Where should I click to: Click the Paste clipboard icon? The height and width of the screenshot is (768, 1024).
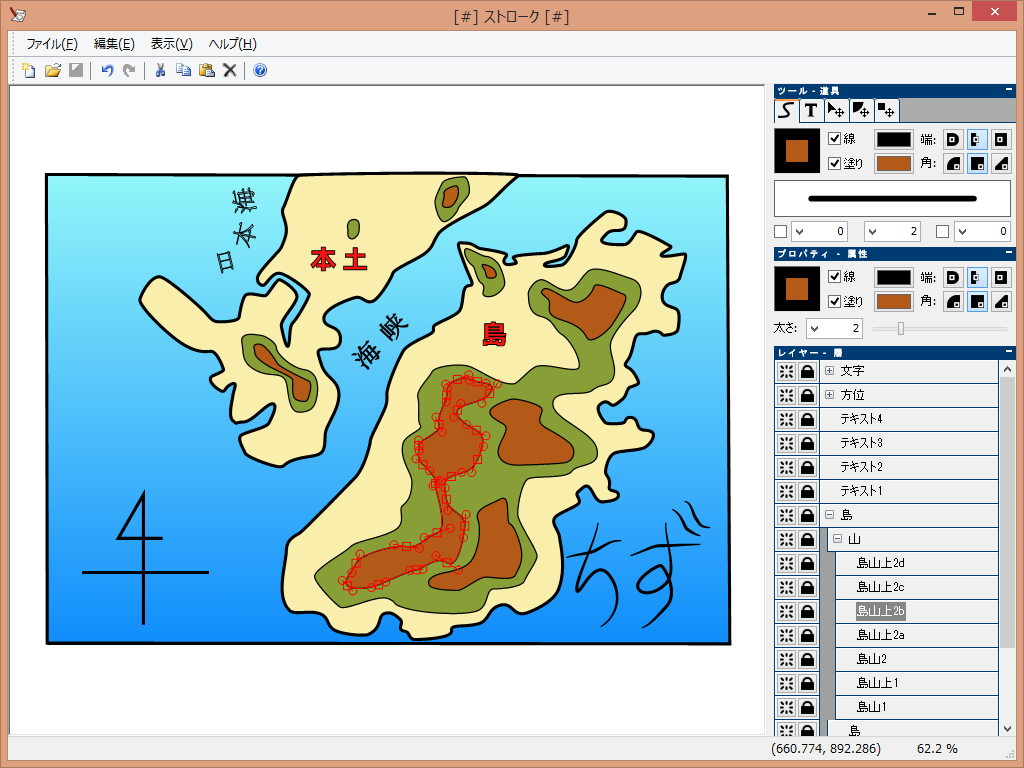tap(206, 70)
